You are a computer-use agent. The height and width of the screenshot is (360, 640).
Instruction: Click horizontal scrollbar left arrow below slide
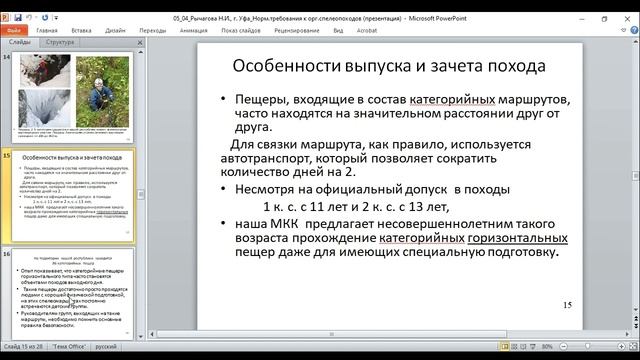click(152, 334)
